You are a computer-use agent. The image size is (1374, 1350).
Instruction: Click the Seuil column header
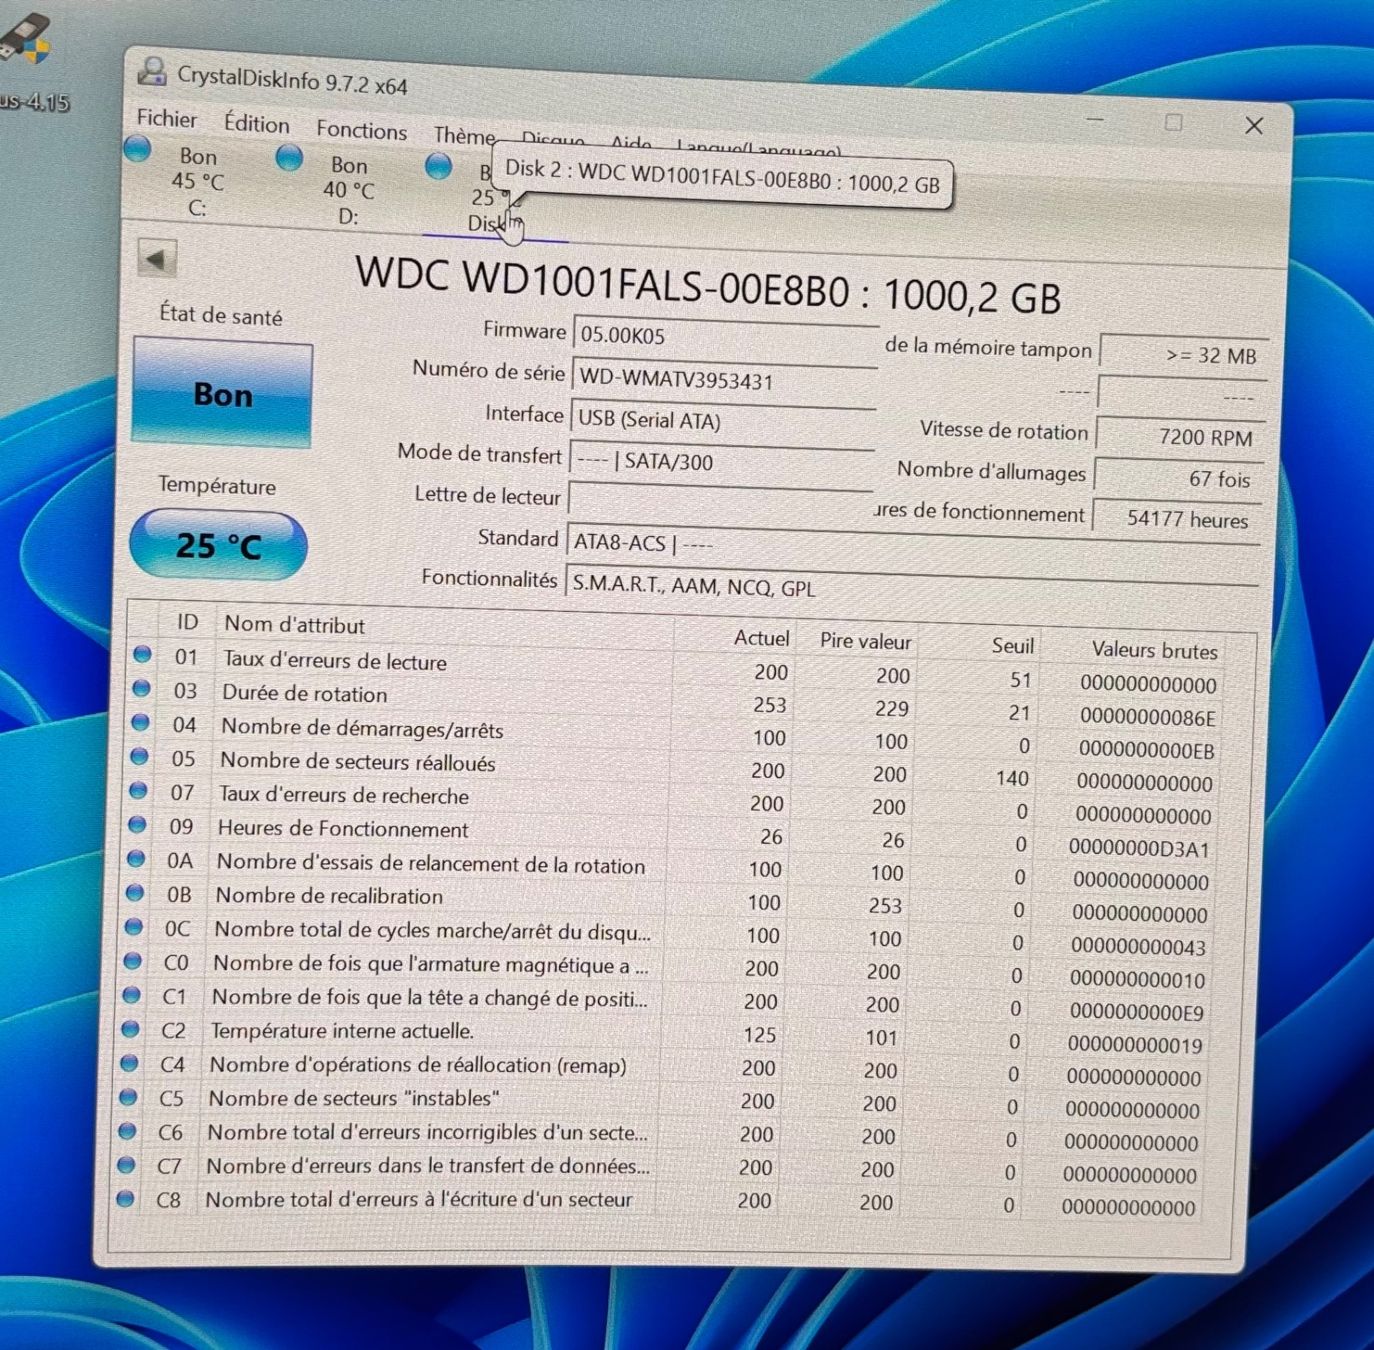point(1012,645)
